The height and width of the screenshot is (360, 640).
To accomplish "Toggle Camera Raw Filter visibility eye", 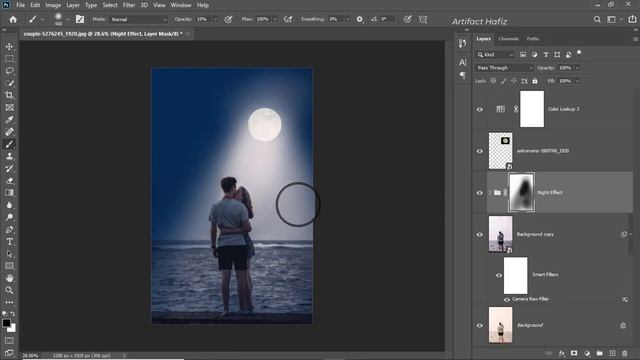I will (x=507, y=300).
